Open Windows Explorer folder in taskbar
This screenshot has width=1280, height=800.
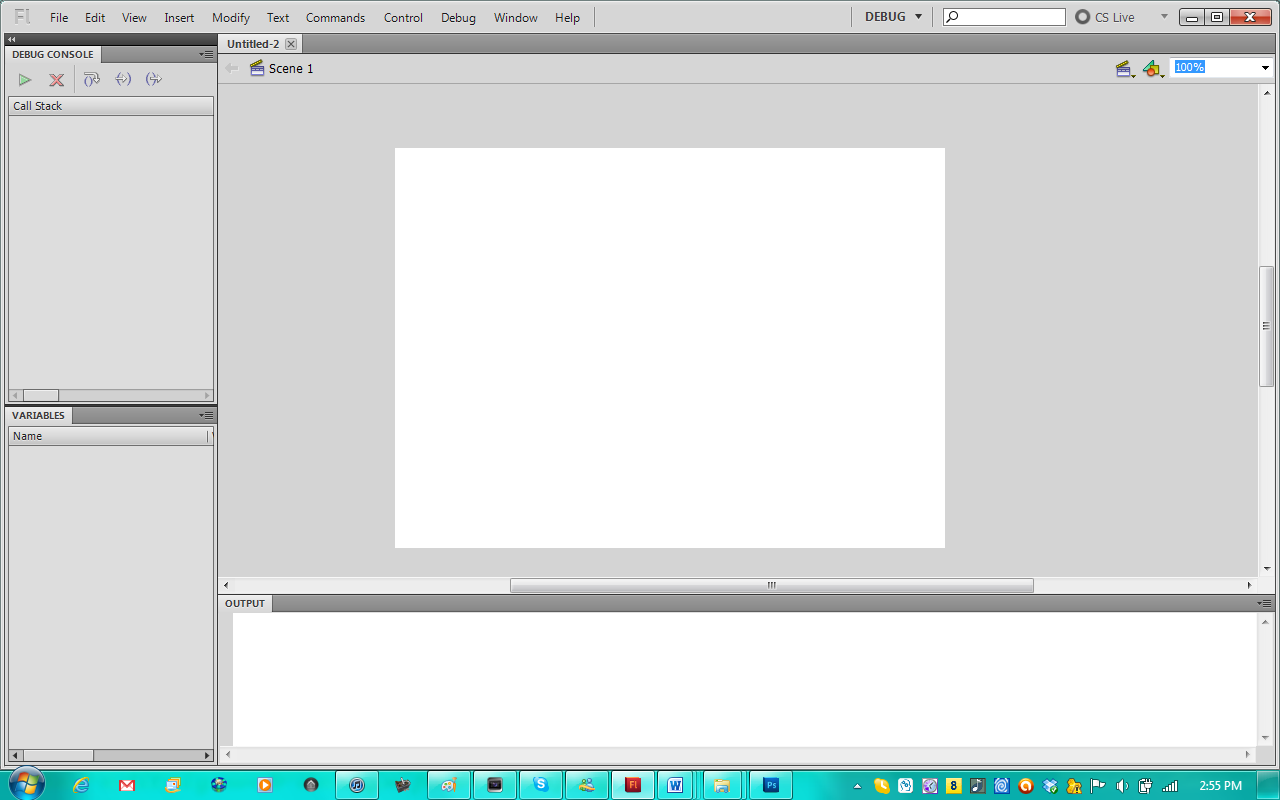(722, 785)
